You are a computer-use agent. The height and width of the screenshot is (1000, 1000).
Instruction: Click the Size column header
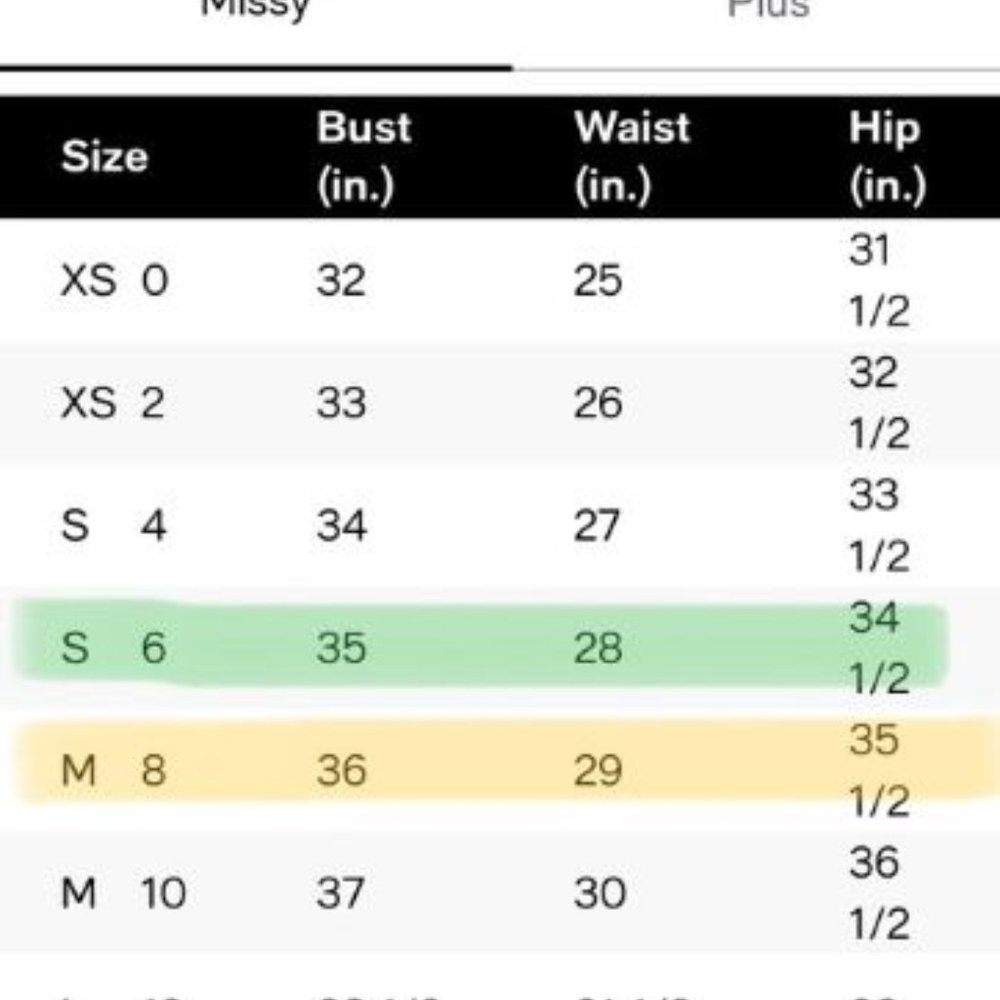pos(104,157)
